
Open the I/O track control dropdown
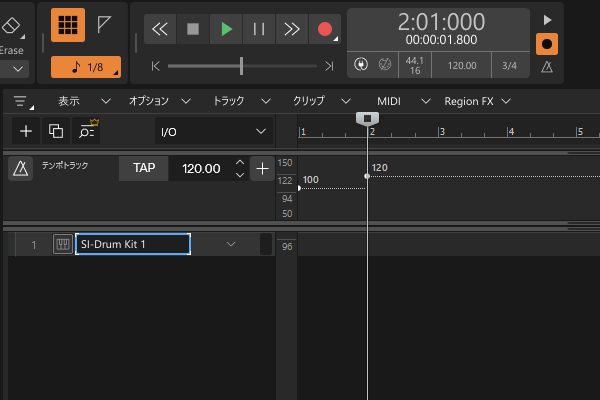(213, 131)
